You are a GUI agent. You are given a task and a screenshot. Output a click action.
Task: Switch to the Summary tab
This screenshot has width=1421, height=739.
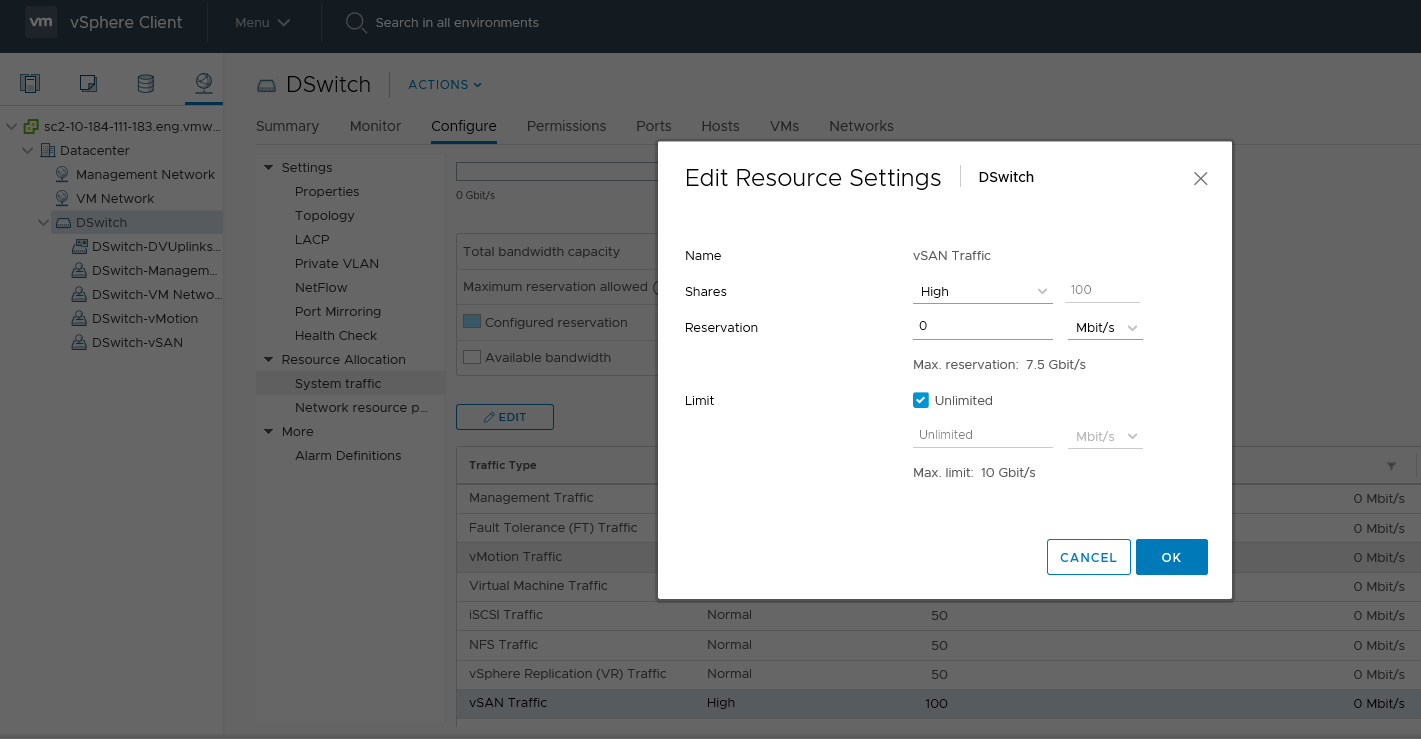coord(287,126)
